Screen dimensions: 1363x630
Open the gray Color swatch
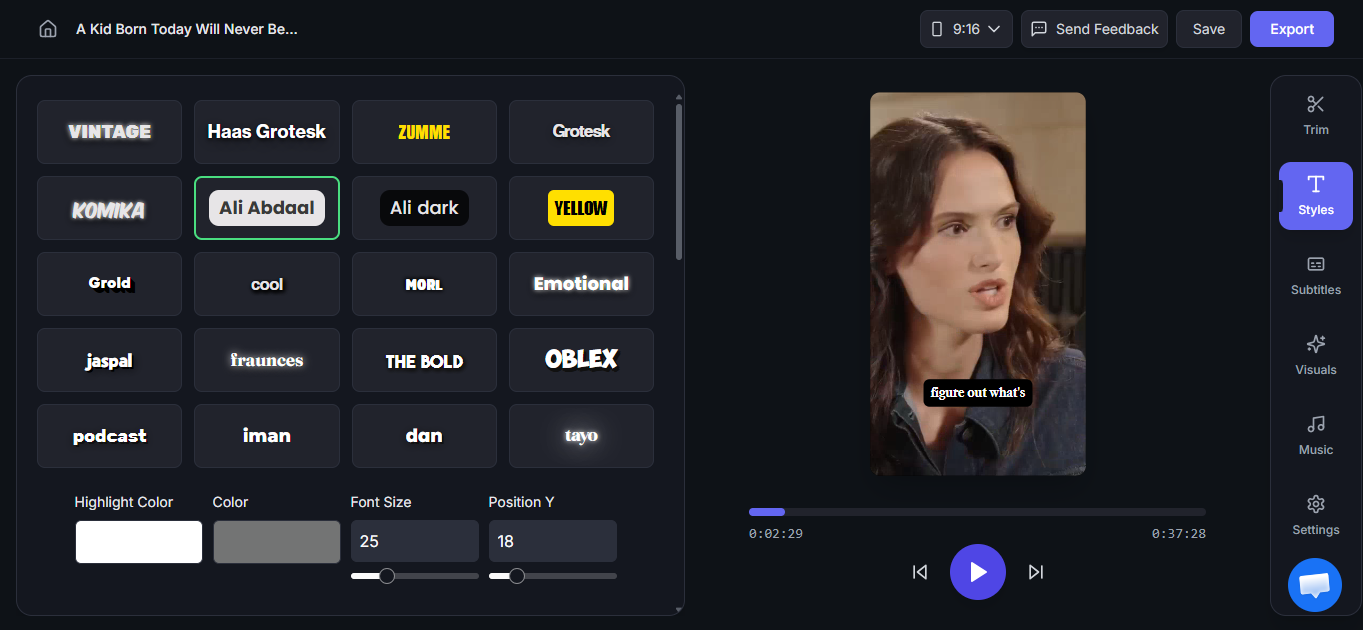click(277, 542)
